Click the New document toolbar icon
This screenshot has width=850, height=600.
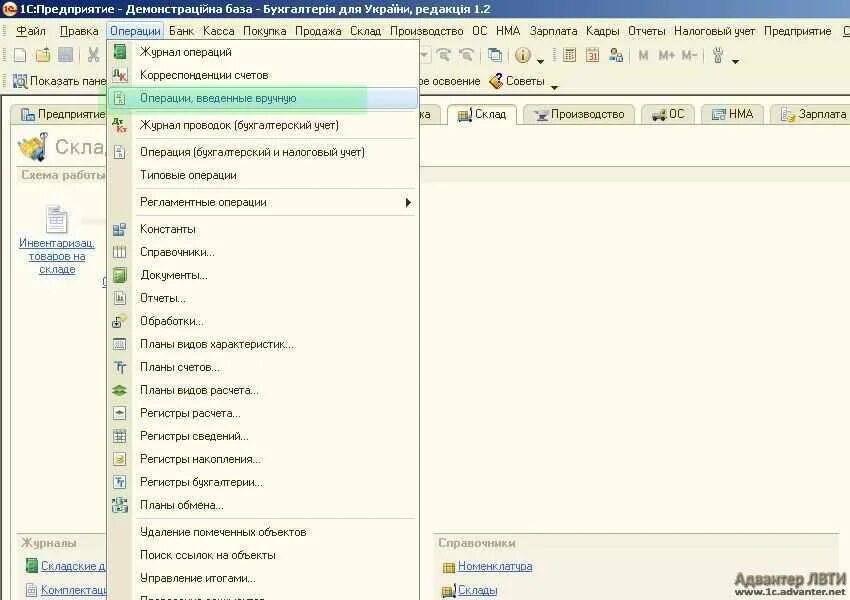pyautogui.click(x=20, y=55)
